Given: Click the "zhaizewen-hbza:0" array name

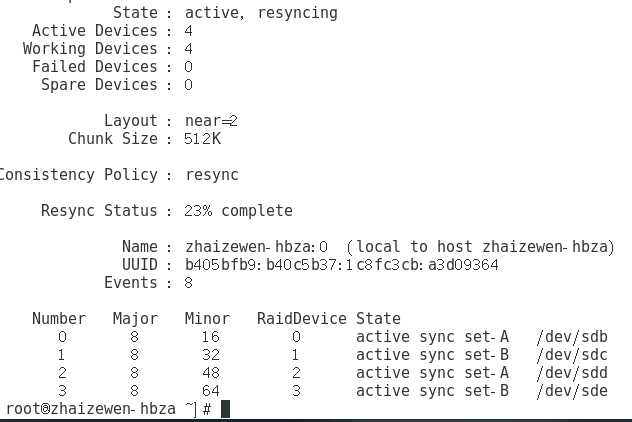Looking at the screenshot, I should 257,247.
